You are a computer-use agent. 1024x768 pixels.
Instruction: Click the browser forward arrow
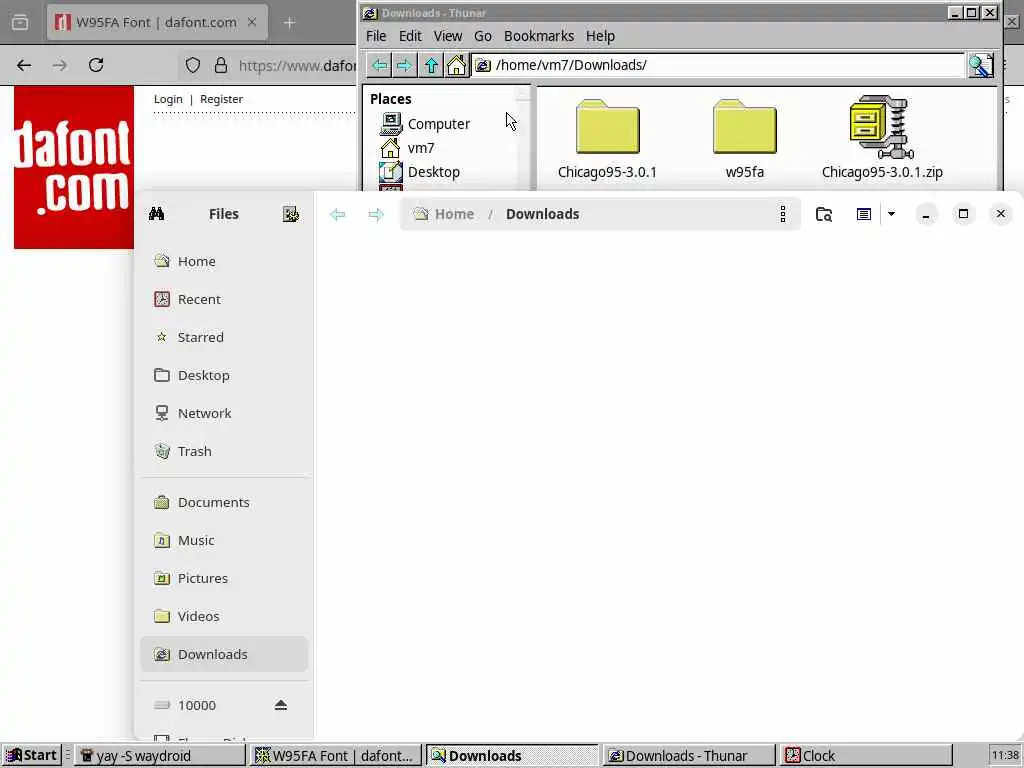(x=60, y=65)
